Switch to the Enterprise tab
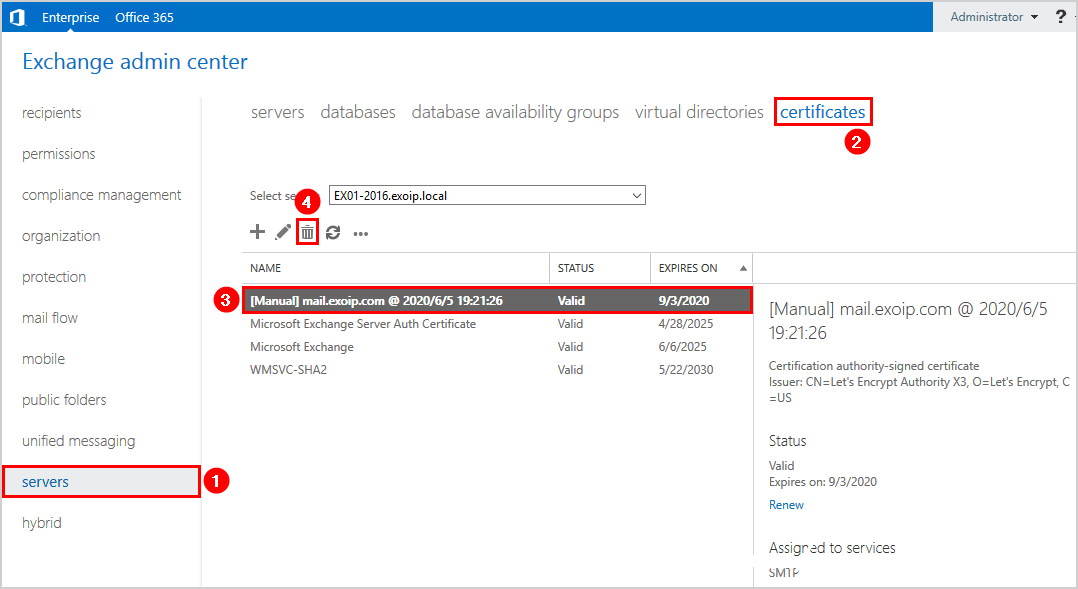The height and width of the screenshot is (589, 1078). click(70, 17)
